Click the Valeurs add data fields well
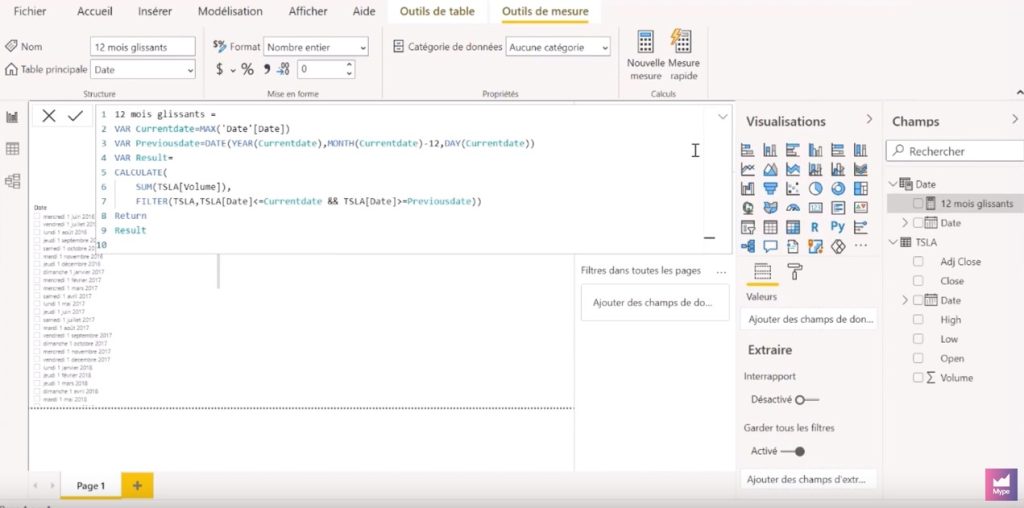Image resolution: width=1024 pixels, height=508 pixels. tap(810, 319)
